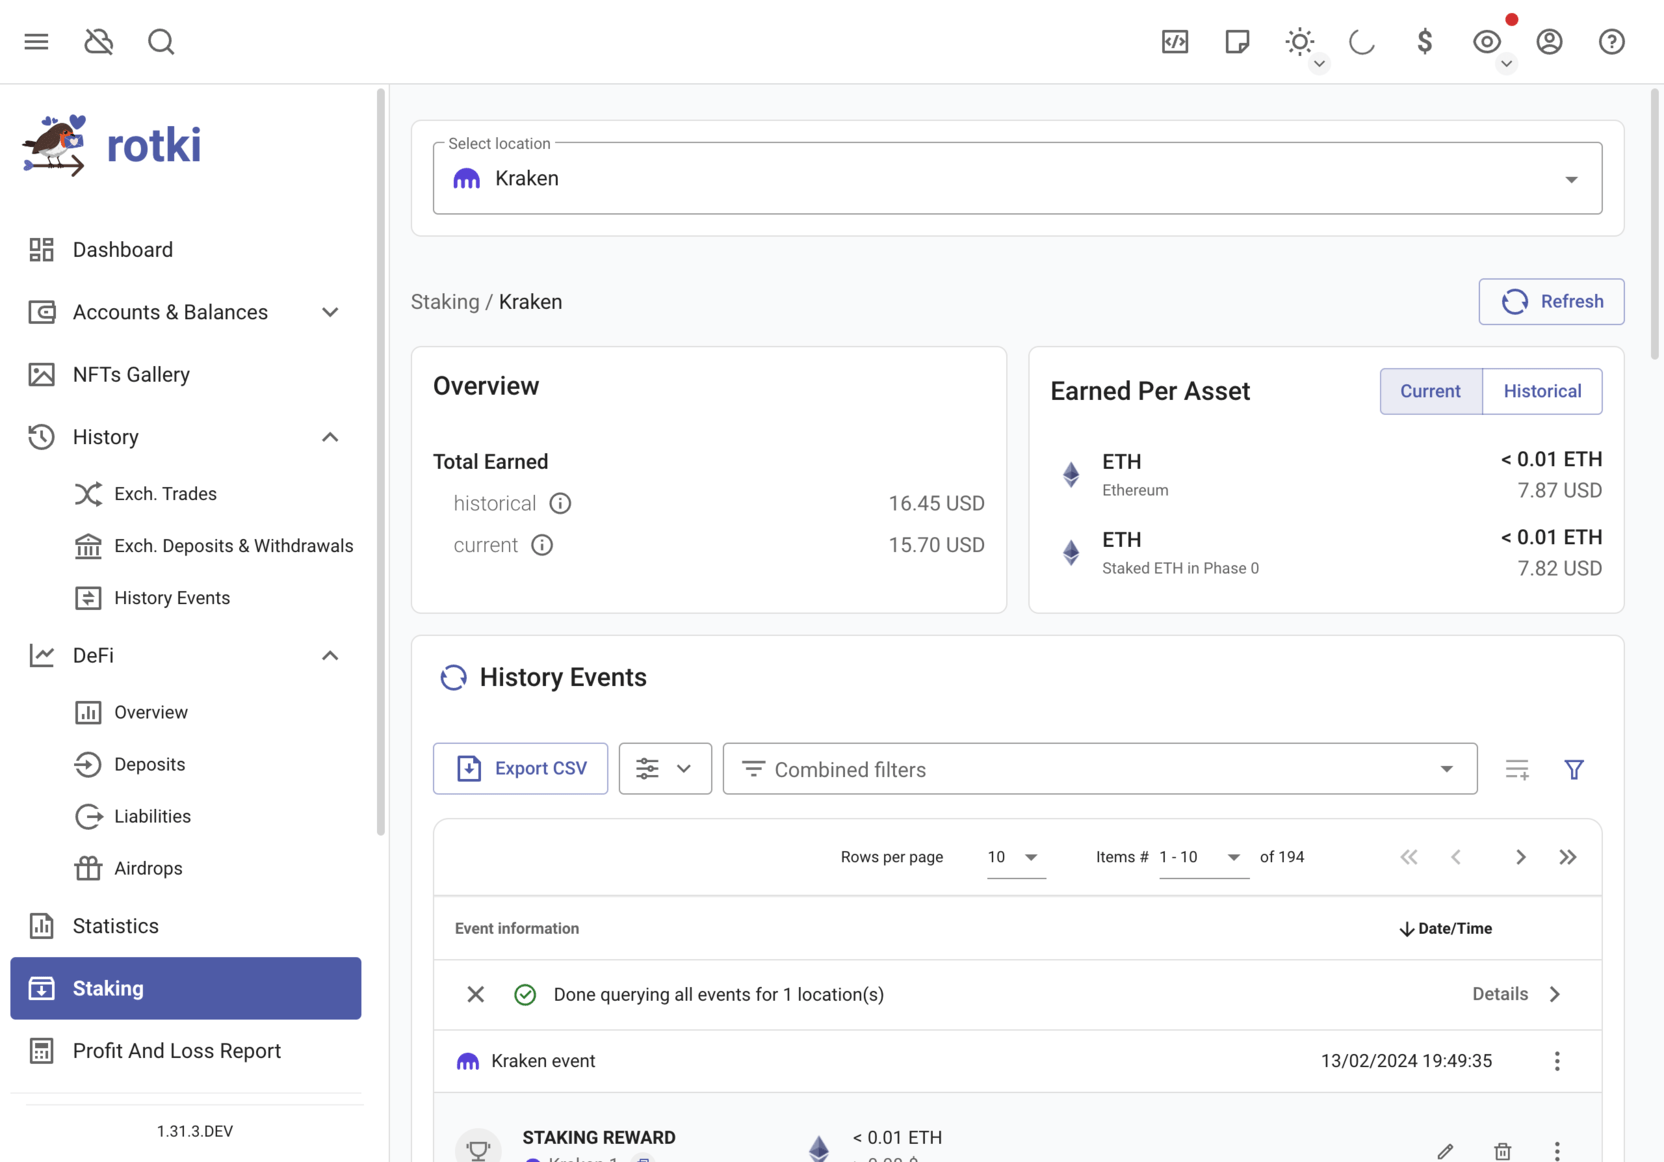Open Items 1 - 10 range dropdown

[x=1203, y=857]
